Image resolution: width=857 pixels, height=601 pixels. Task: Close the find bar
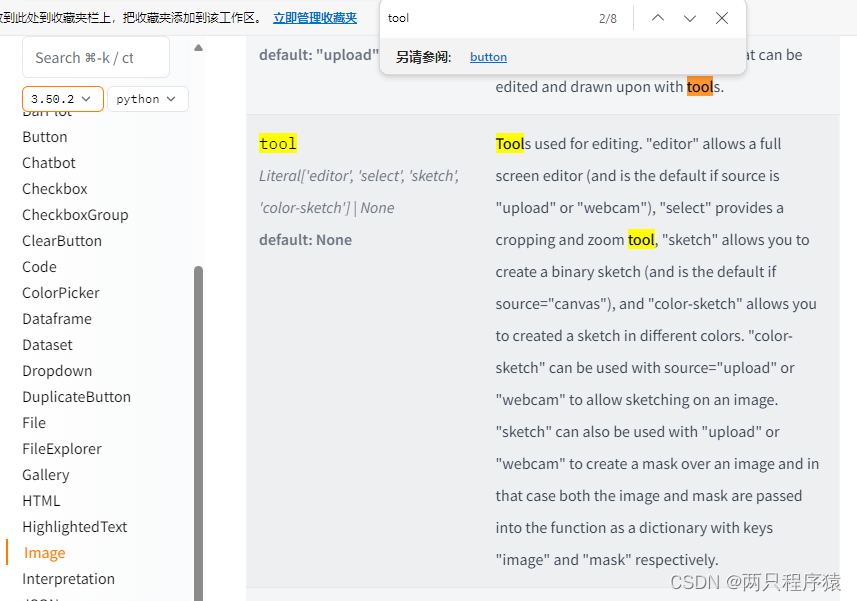click(x=721, y=18)
